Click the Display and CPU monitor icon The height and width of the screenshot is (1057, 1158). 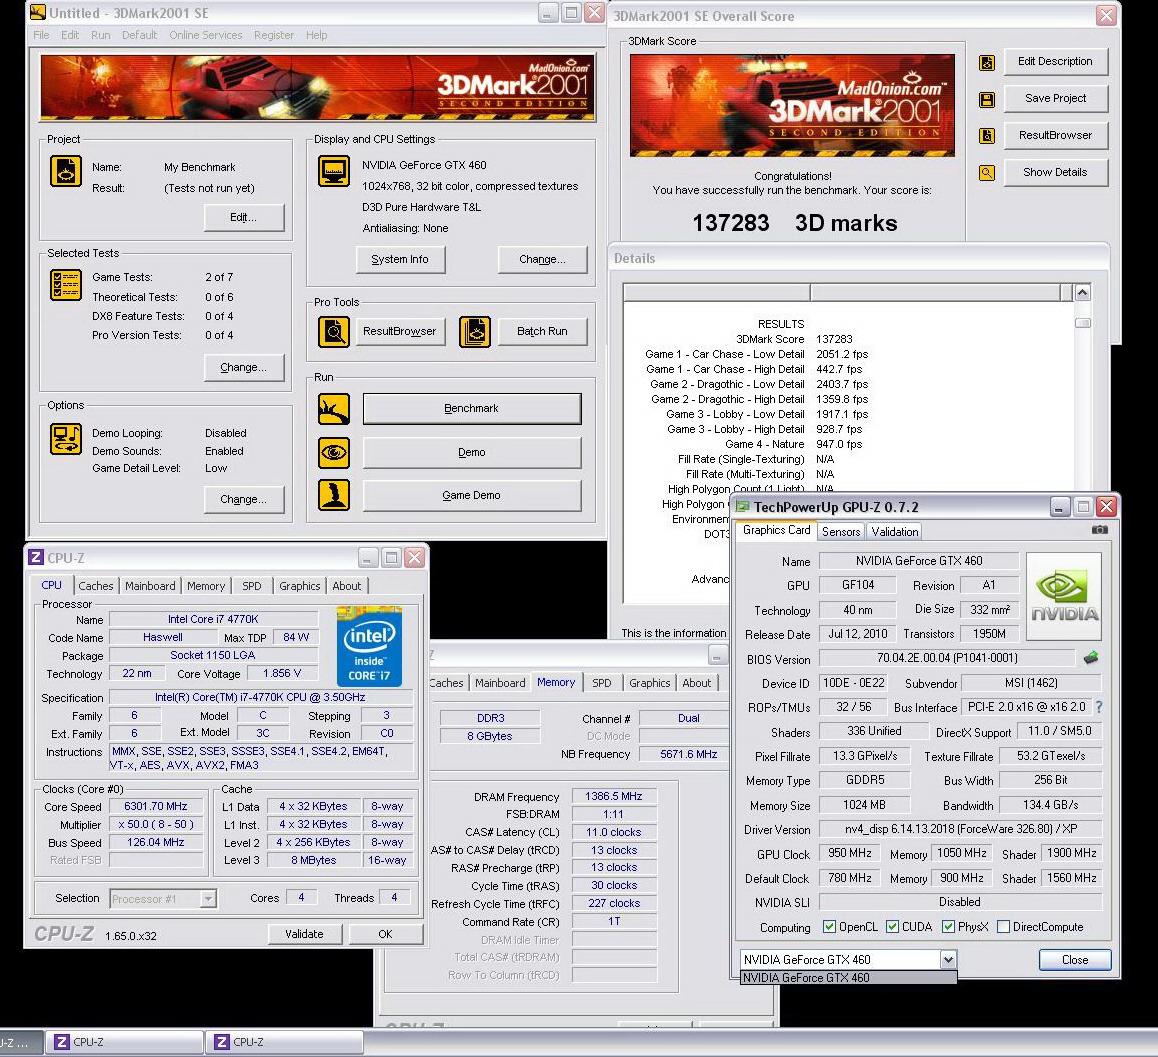coord(334,171)
